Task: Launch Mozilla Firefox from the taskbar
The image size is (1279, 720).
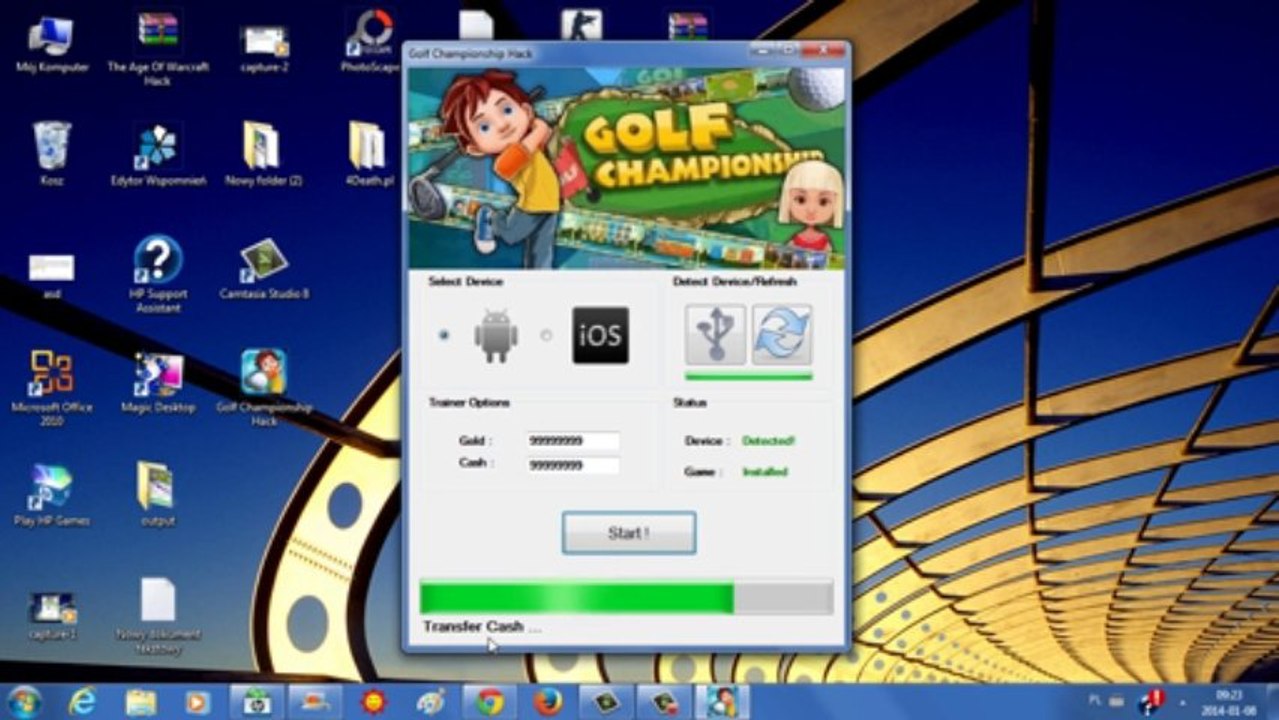Action: (x=547, y=702)
